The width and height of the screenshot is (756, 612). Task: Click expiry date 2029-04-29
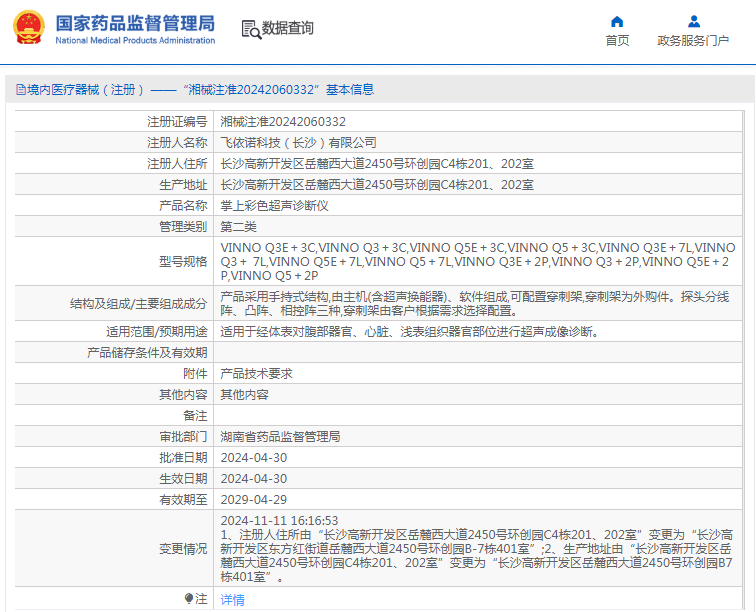click(254, 500)
